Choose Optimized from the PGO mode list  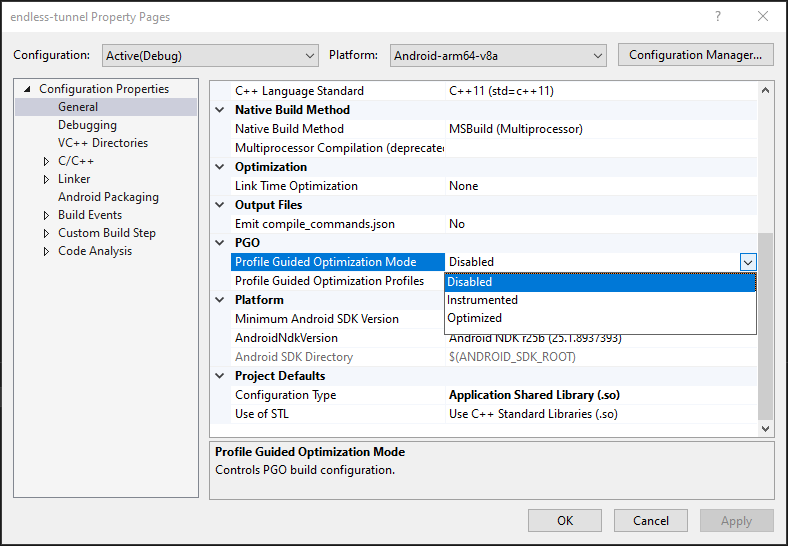(474, 318)
